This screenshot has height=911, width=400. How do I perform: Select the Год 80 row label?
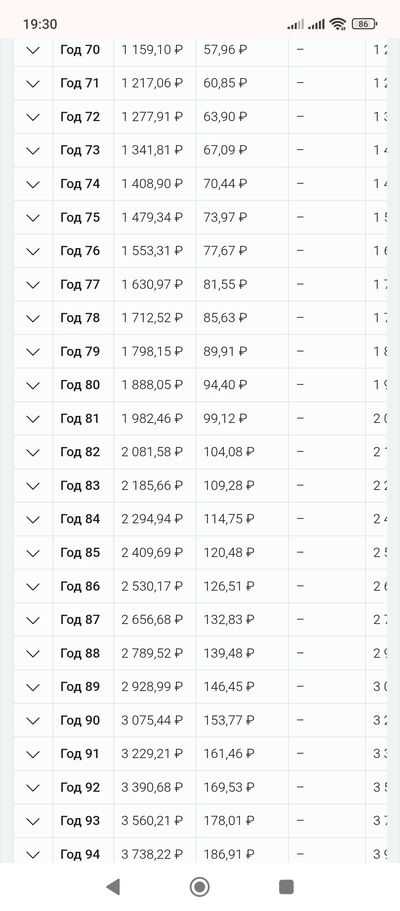(x=80, y=385)
